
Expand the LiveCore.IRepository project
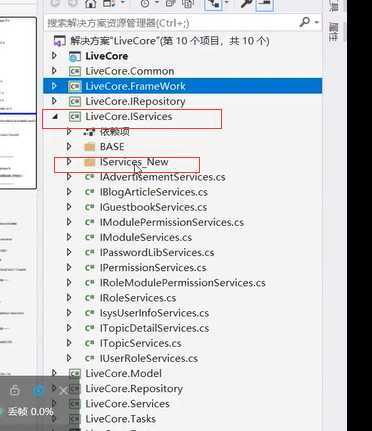point(54,101)
